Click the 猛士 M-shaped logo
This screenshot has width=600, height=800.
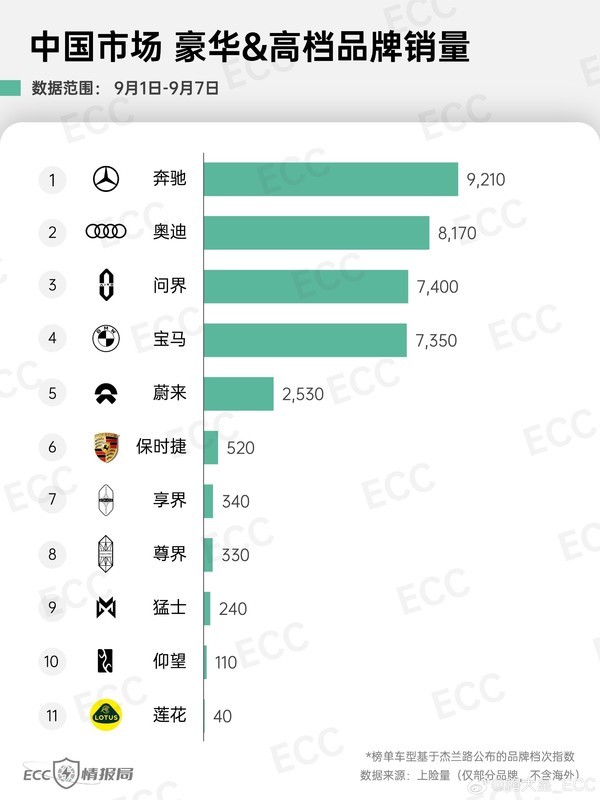pyautogui.click(x=106, y=607)
